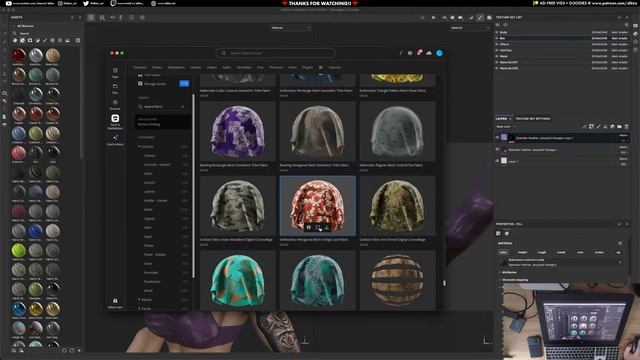Hide the second Spandex Heather layer
Screen dimensions: 640x360
pos(497,149)
